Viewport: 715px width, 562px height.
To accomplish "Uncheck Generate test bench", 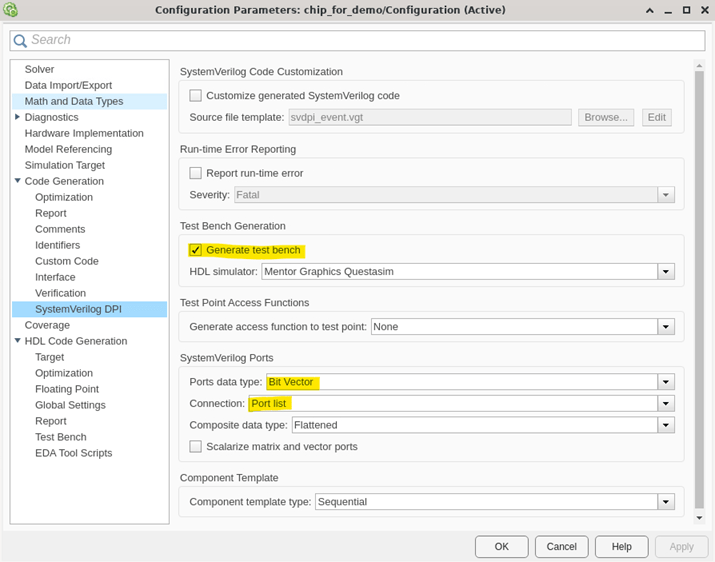I will coord(196,250).
